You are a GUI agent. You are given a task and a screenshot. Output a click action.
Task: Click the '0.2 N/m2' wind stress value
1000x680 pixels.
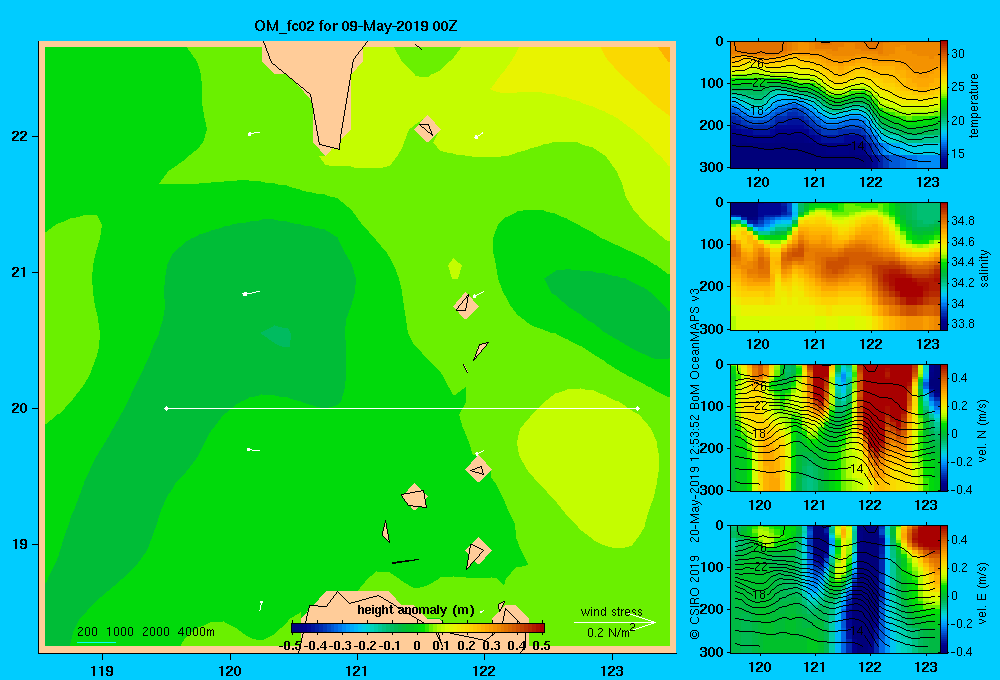click(x=610, y=632)
